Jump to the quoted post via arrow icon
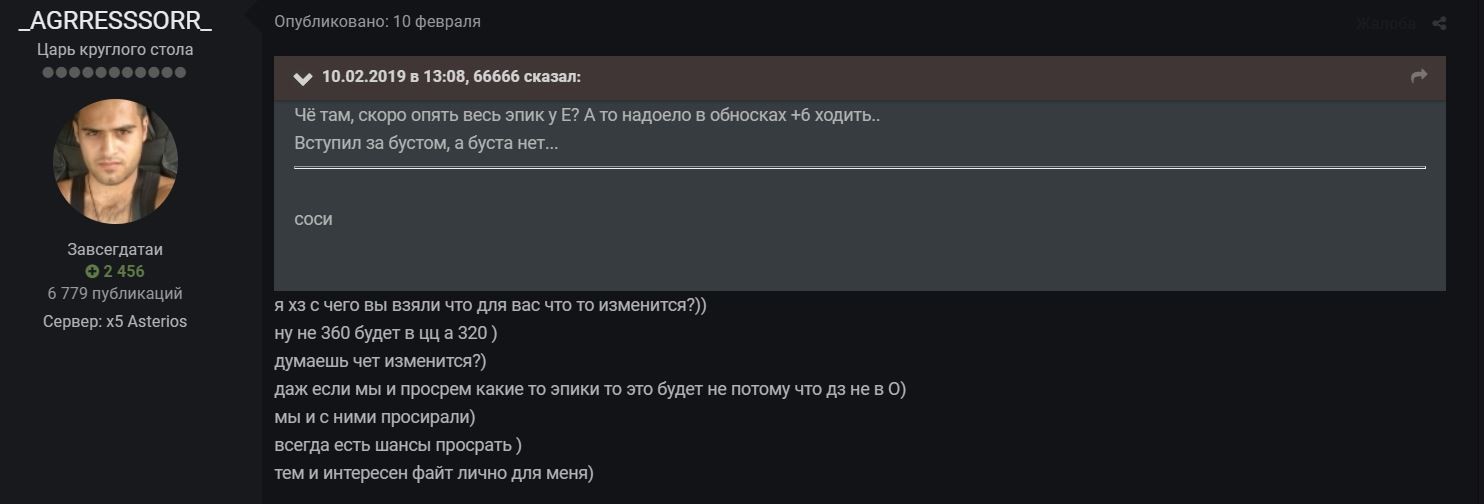The width and height of the screenshot is (1484, 504). pos(1418,76)
